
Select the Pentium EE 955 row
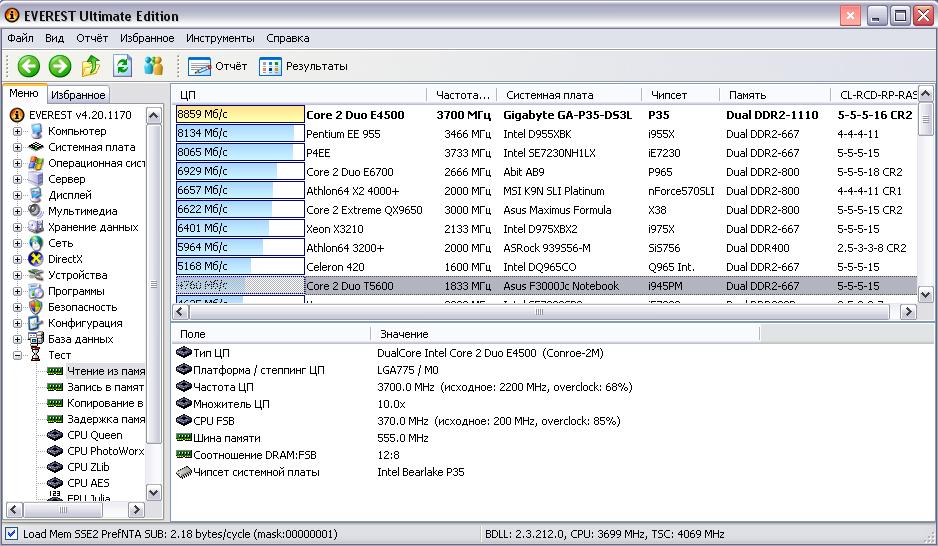coord(546,134)
